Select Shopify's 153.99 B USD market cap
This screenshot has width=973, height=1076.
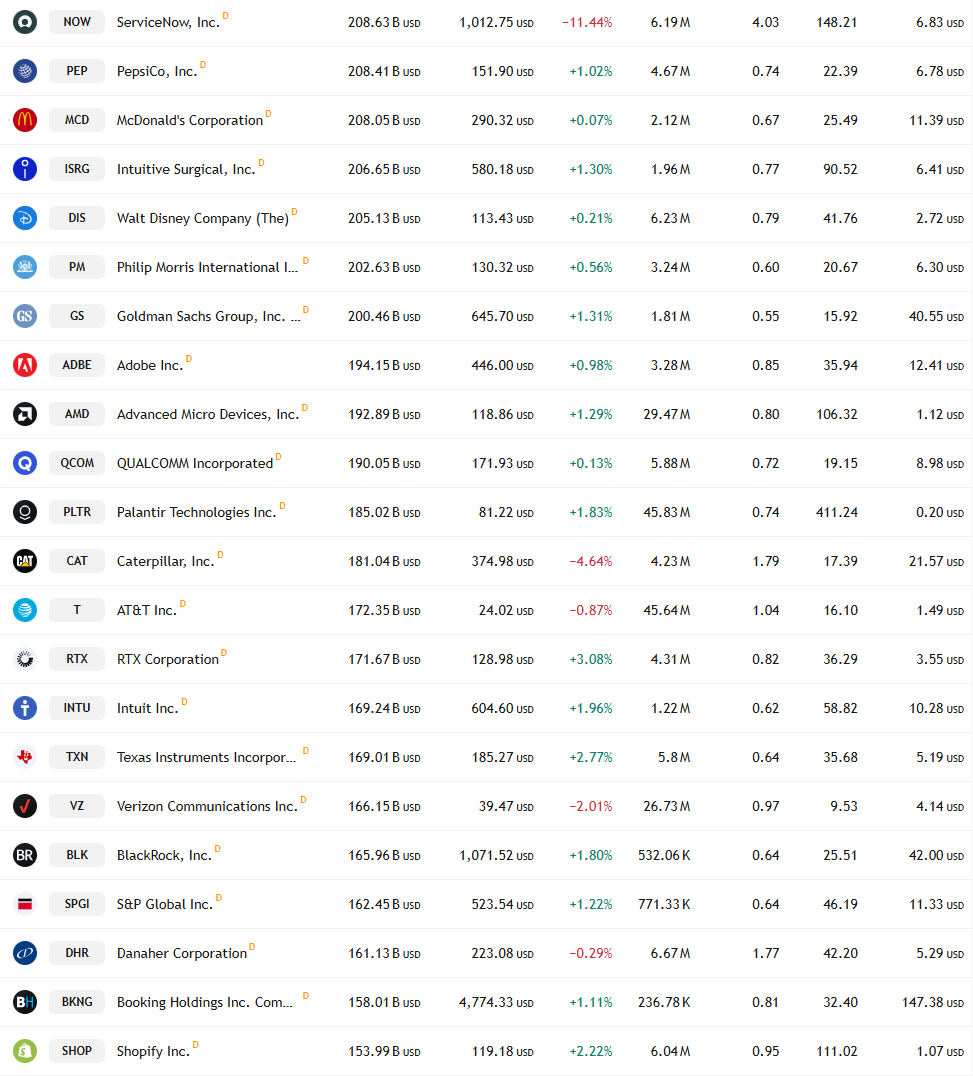click(384, 1051)
